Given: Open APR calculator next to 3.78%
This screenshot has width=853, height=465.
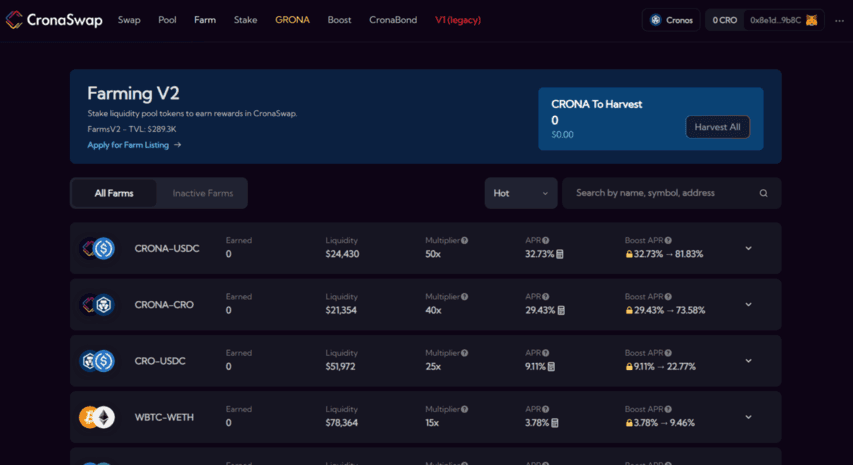Looking at the screenshot, I should click(x=555, y=423).
